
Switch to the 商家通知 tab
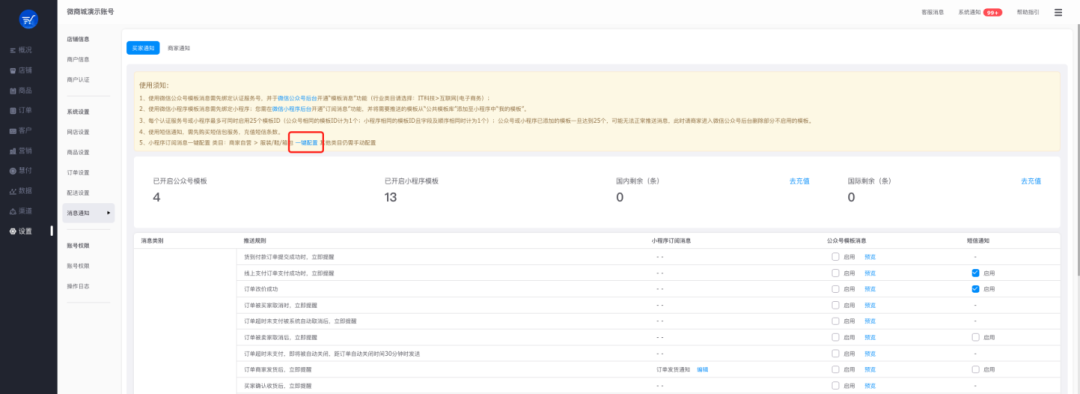tap(179, 48)
